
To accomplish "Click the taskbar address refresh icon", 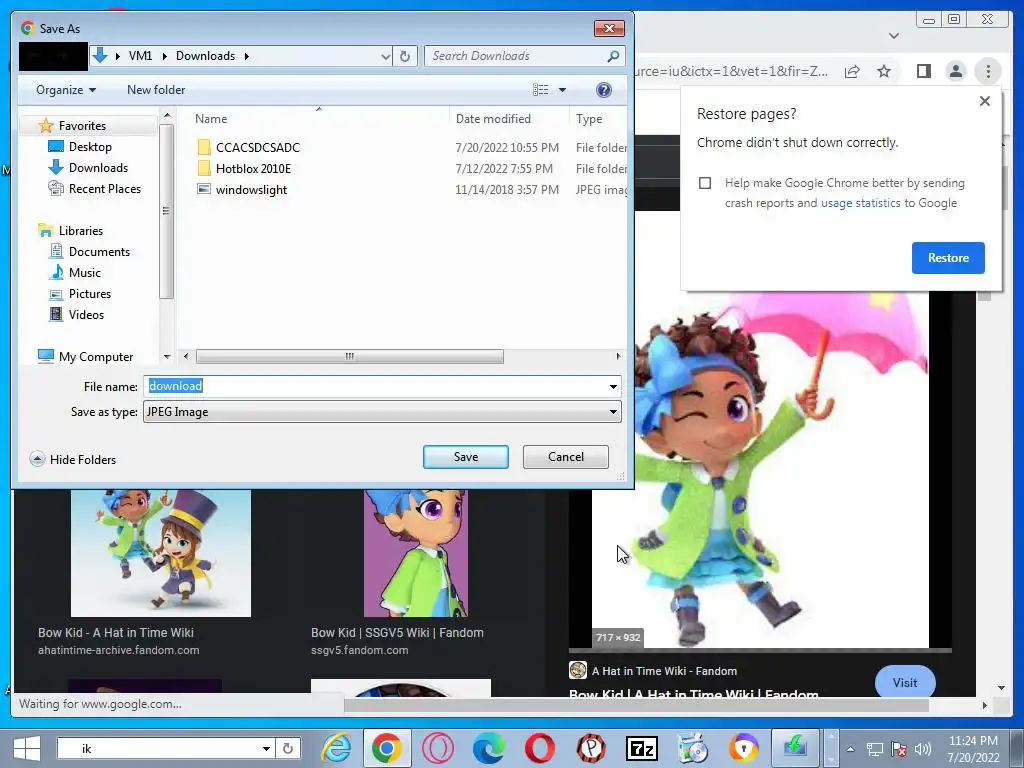I will pos(288,748).
